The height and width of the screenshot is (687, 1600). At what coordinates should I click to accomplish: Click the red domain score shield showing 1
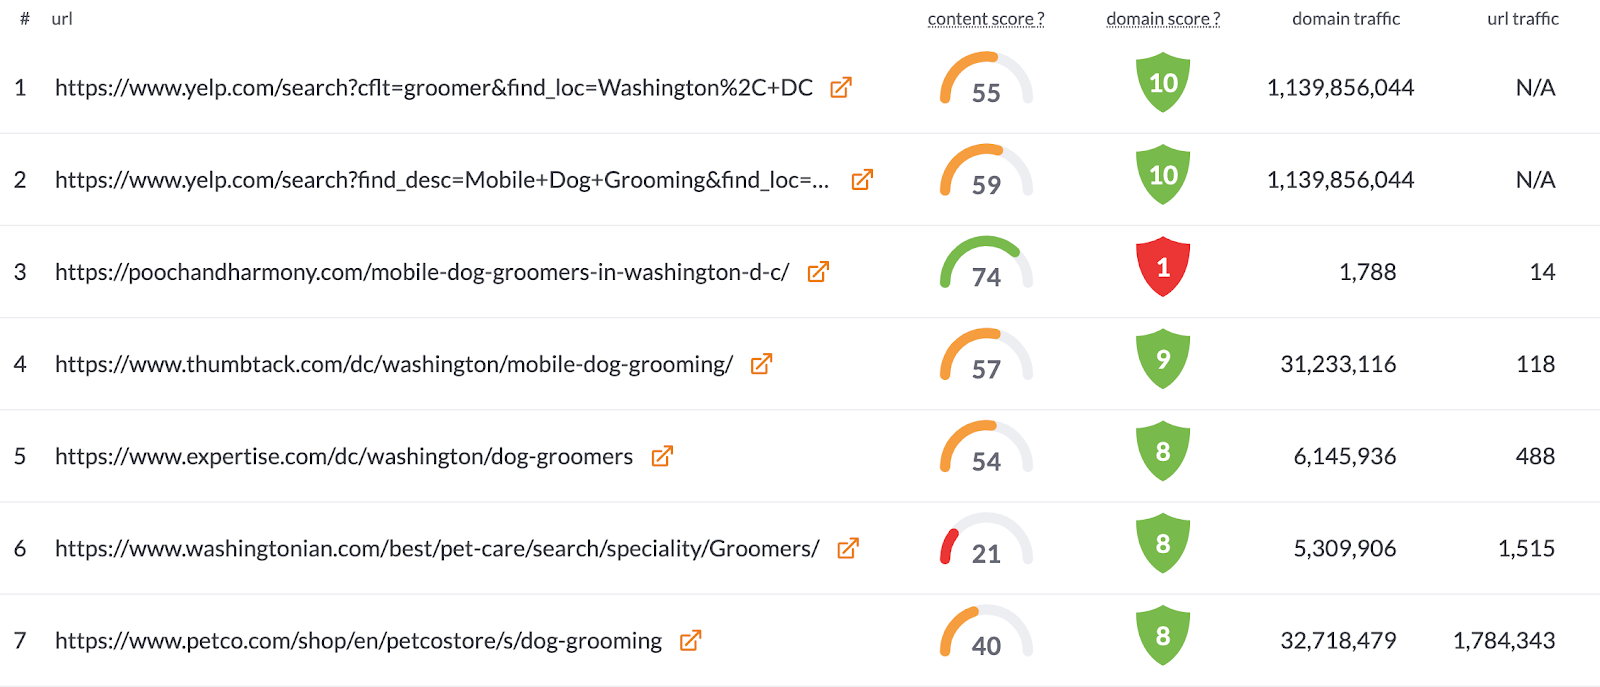coord(1162,269)
